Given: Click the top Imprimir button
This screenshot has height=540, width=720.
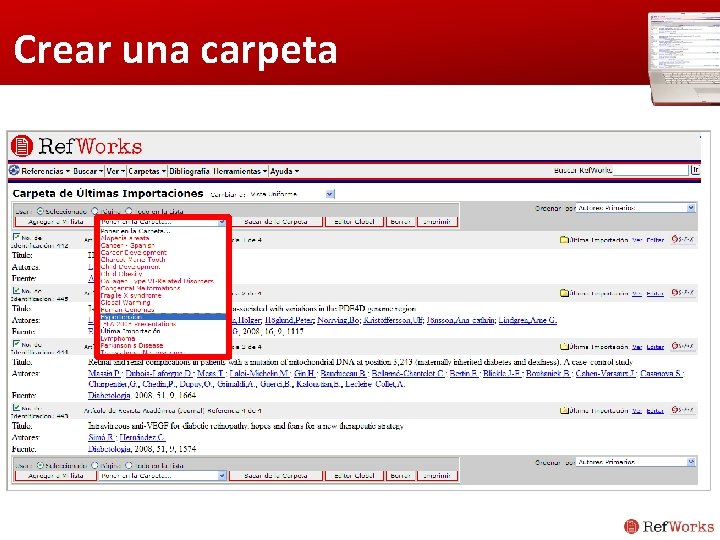Looking at the screenshot, I should pos(437,222).
